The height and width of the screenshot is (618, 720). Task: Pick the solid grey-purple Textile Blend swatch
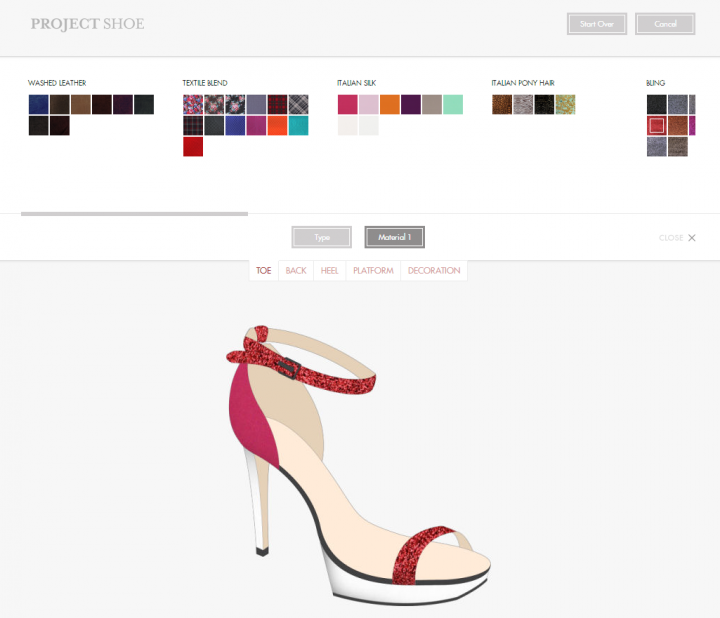click(x=256, y=105)
